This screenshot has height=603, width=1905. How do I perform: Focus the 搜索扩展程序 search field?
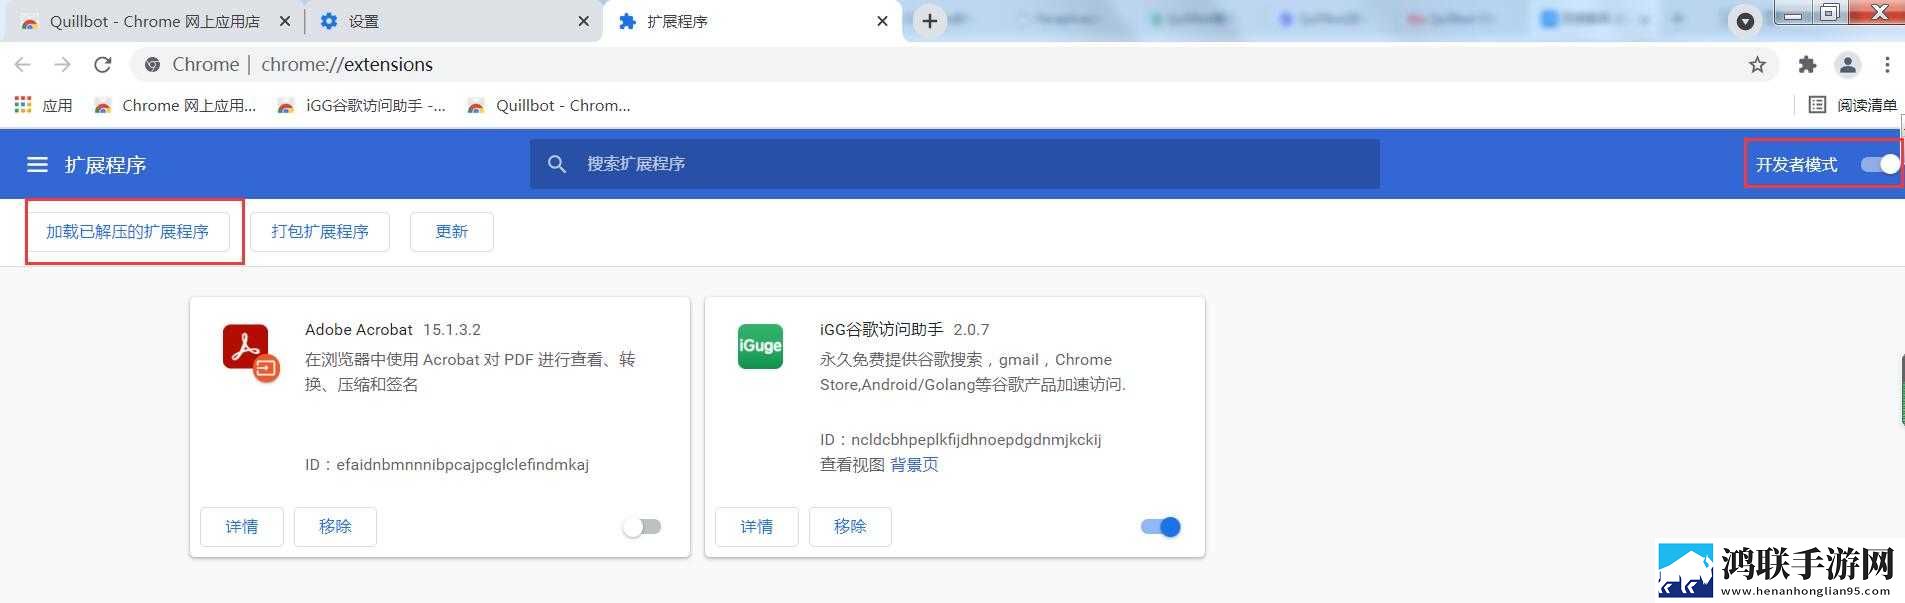pos(955,164)
